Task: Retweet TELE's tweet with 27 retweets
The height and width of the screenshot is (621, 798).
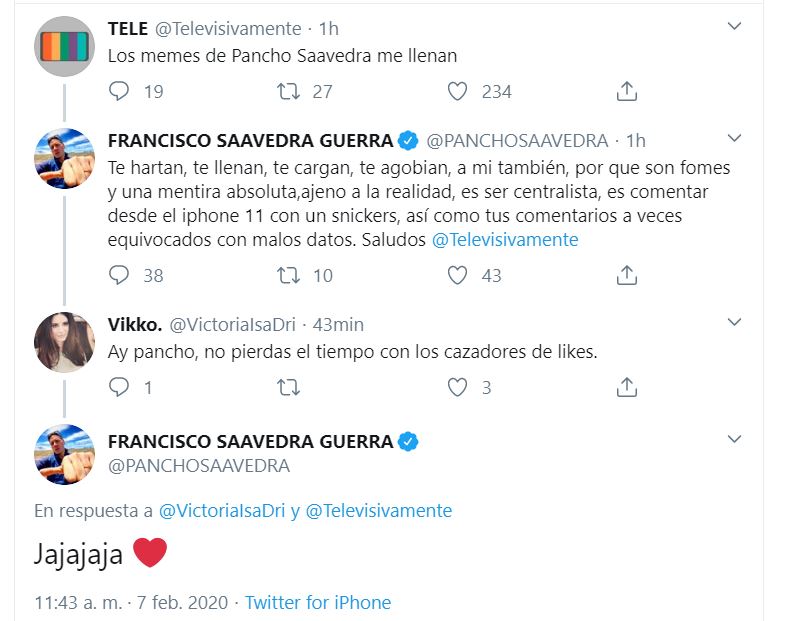Action: click(288, 92)
